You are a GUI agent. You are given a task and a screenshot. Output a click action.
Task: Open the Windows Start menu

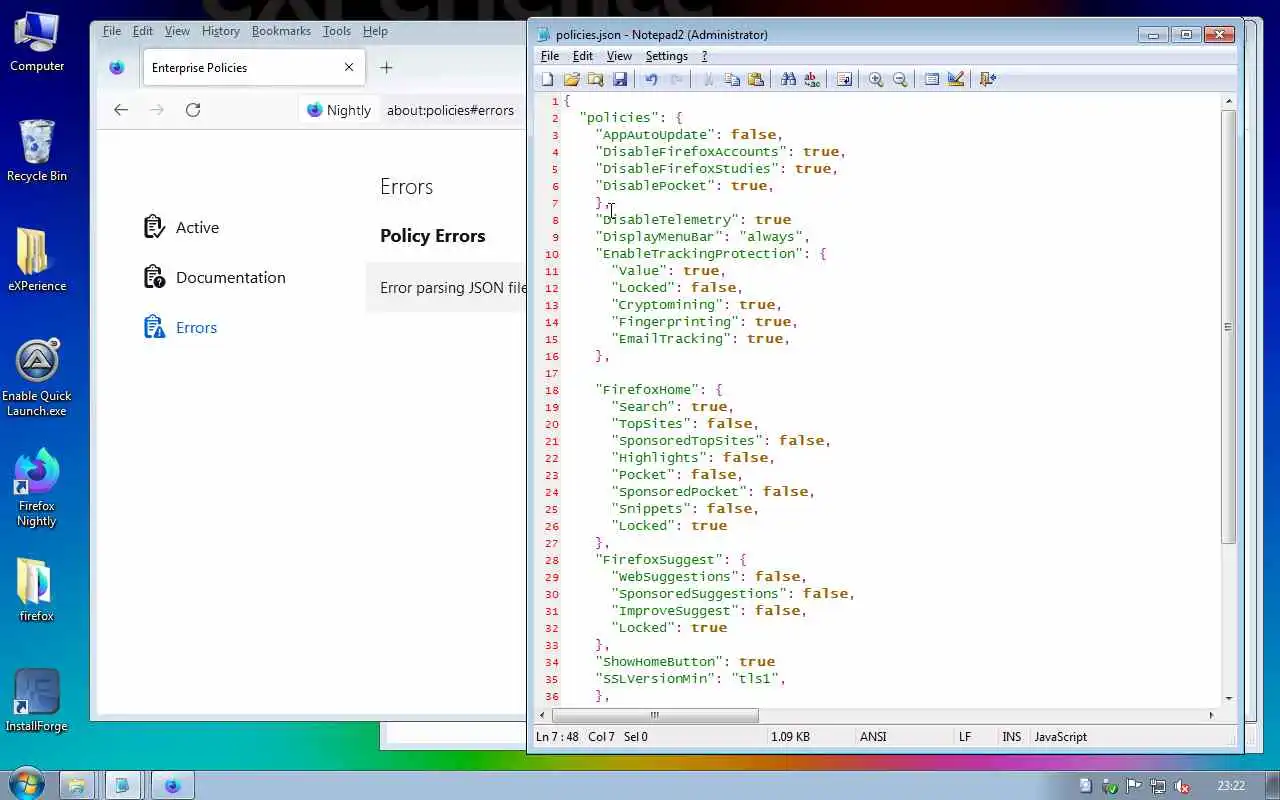click(26, 784)
